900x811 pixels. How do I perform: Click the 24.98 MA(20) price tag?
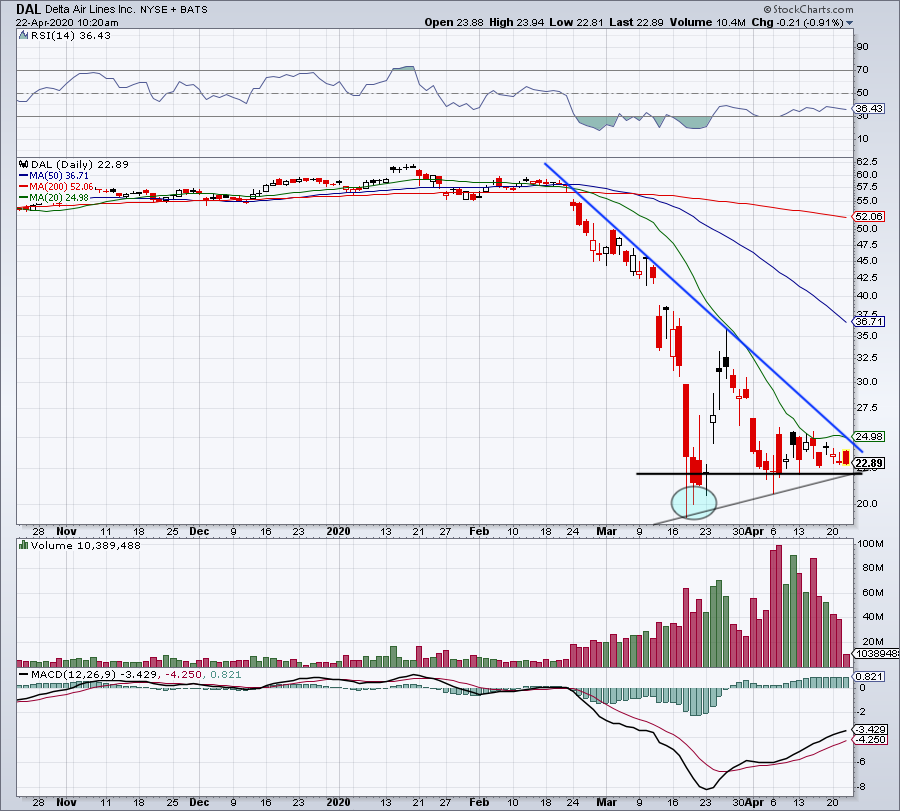click(x=868, y=436)
